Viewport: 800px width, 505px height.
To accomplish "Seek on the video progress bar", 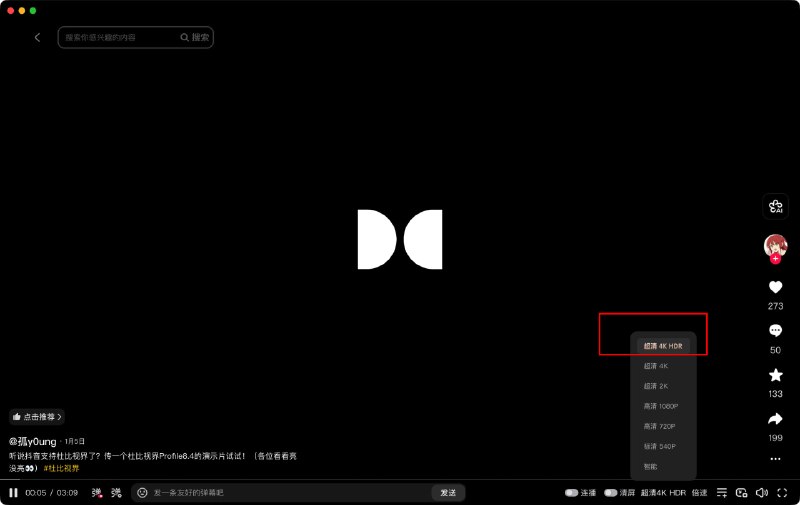I will point(400,479).
